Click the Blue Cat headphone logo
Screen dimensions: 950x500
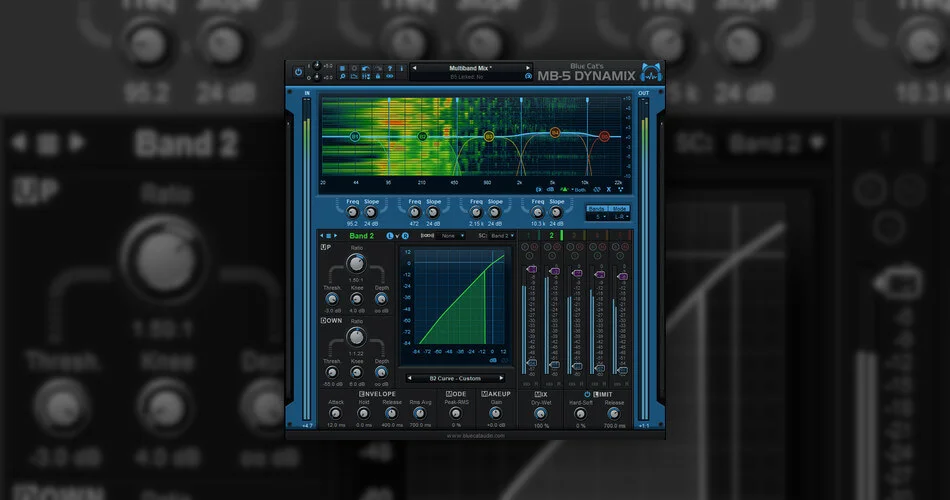pyautogui.click(x=651, y=72)
